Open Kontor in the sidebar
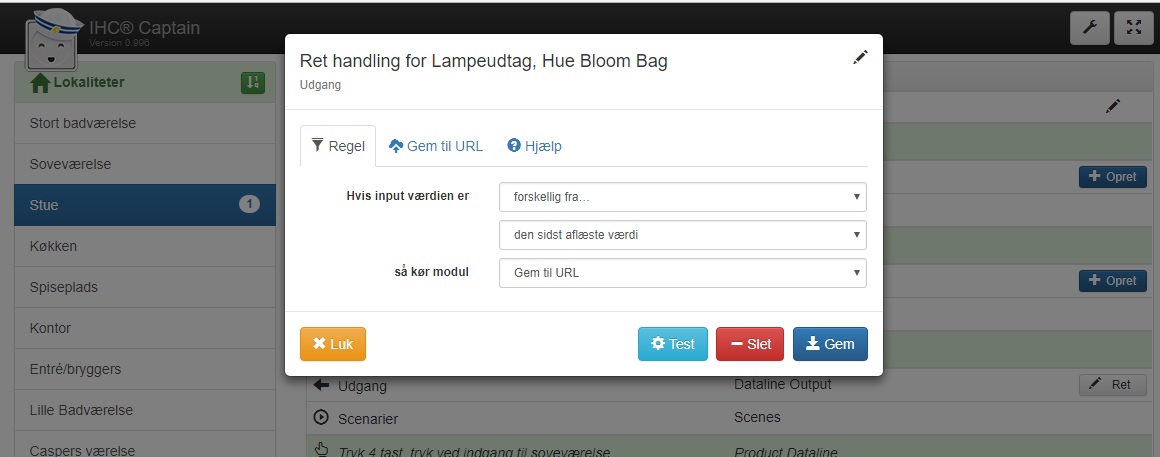The image size is (1160, 457). (145, 328)
